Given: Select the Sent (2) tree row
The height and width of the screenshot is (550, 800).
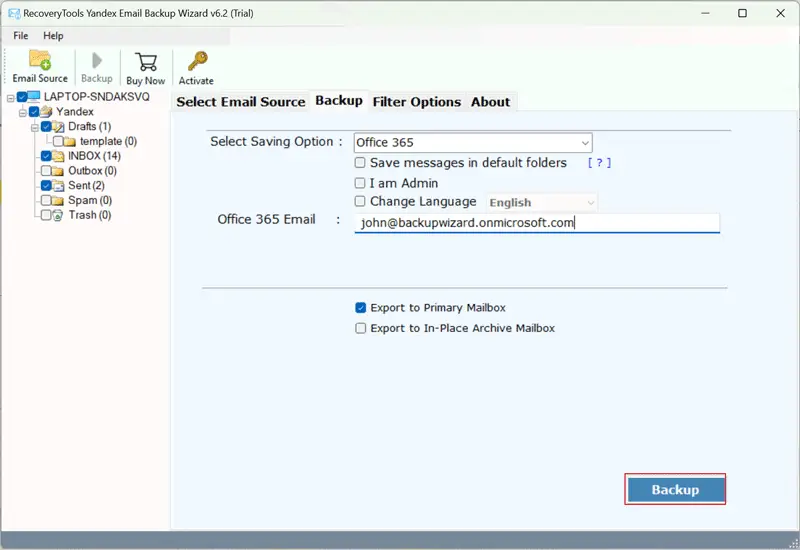Looking at the screenshot, I should point(86,186).
